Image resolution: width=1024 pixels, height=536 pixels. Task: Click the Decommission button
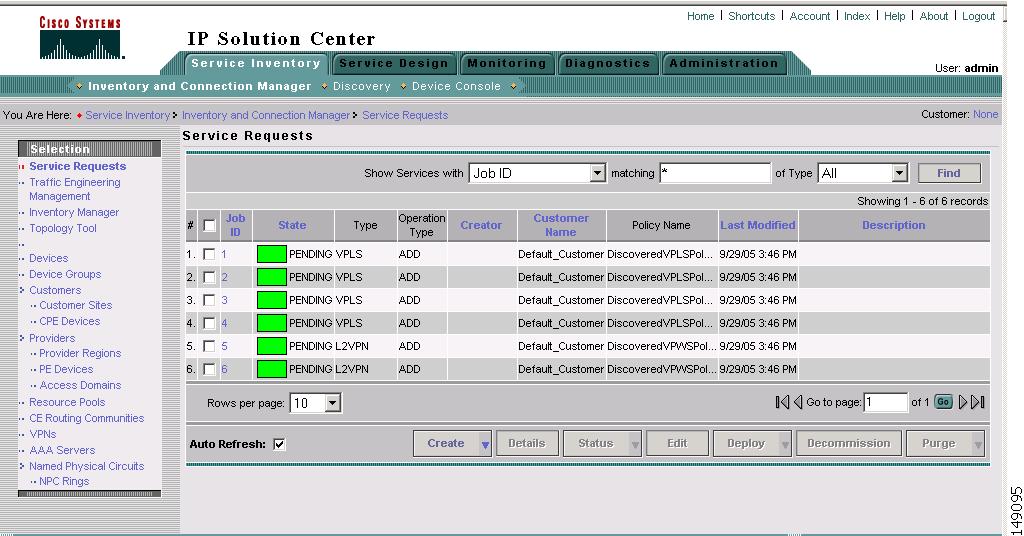pyautogui.click(x=848, y=443)
